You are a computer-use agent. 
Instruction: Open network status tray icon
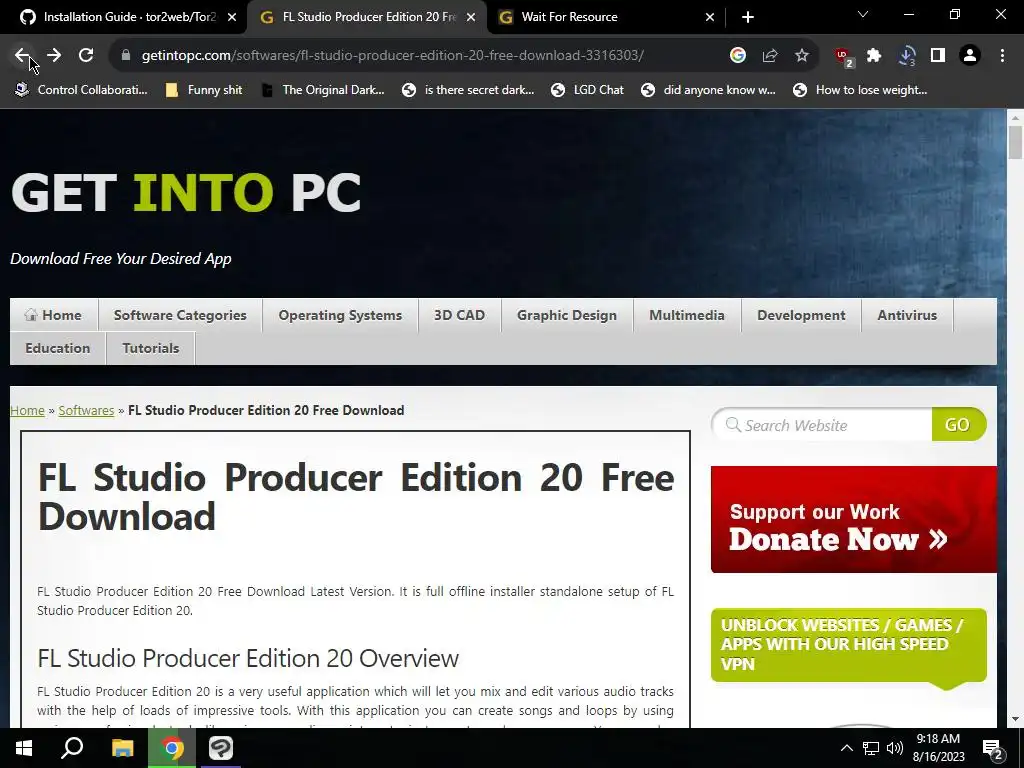pyautogui.click(x=871, y=748)
